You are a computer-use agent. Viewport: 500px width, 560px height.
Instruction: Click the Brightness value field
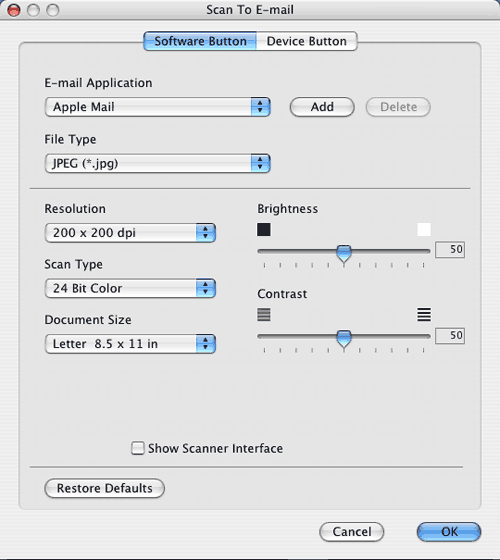click(450, 249)
